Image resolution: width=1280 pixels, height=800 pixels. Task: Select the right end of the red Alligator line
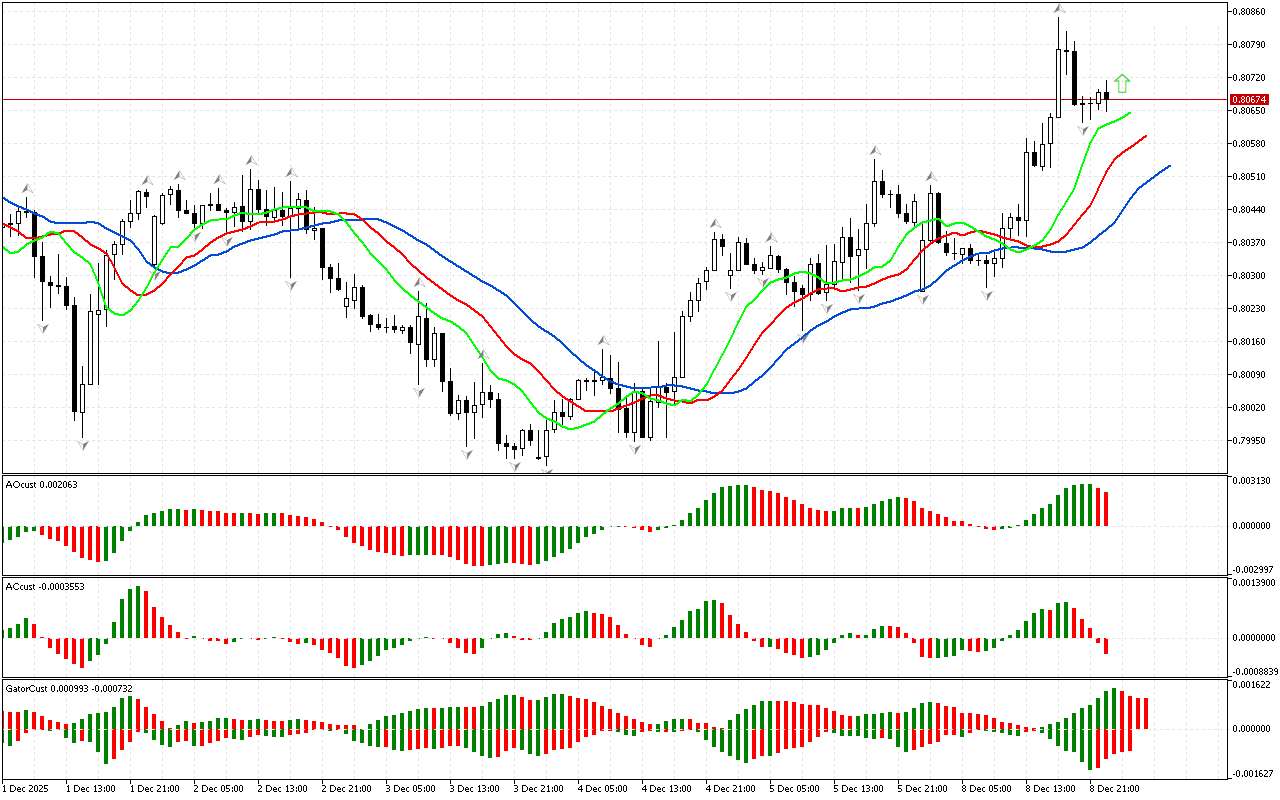1145,135
